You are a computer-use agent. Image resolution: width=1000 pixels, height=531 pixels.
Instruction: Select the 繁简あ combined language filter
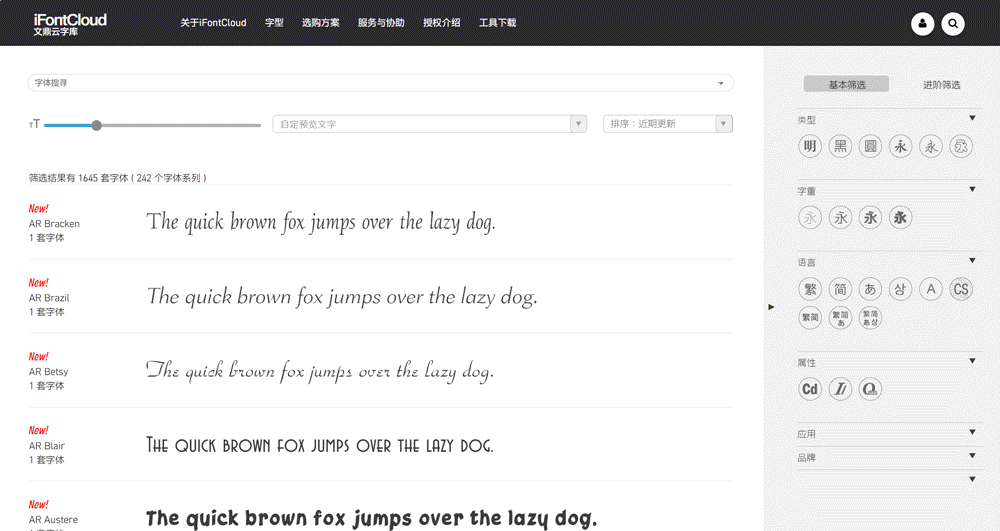click(840, 317)
